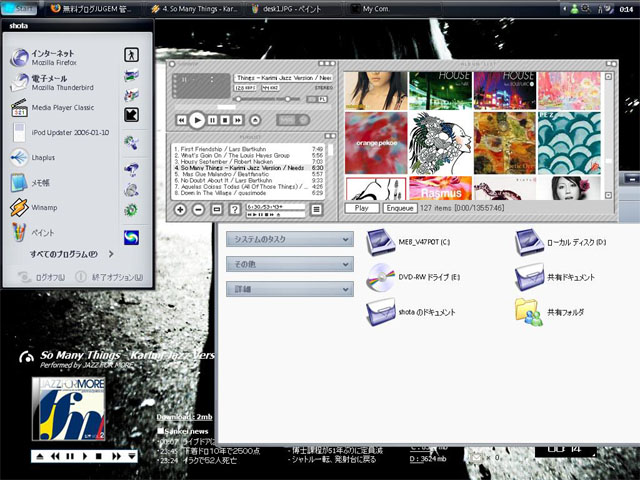This screenshot has height=480, width=640.
Task: Switch to the So Many Things Winamp taskbar item
Action: 195,9
